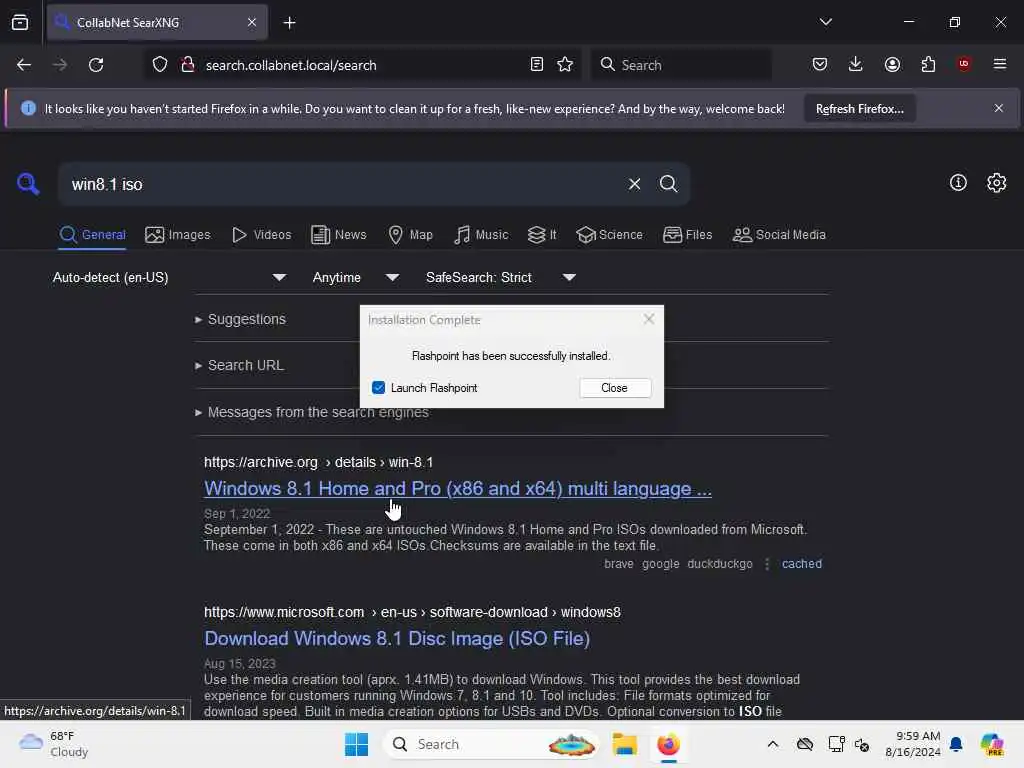The height and width of the screenshot is (768, 1024).
Task: Switch to the Map category tab
Action: click(x=410, y=235)
